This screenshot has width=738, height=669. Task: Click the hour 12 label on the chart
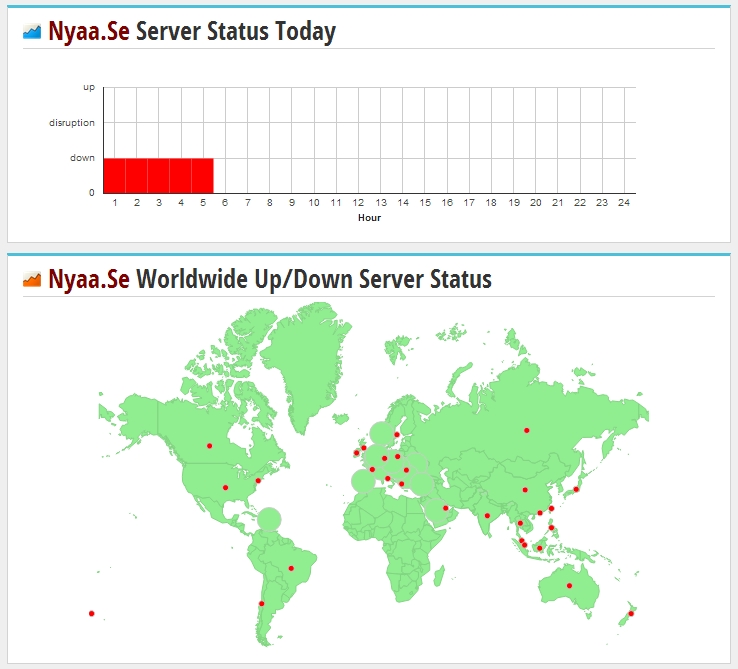point(358,202)
